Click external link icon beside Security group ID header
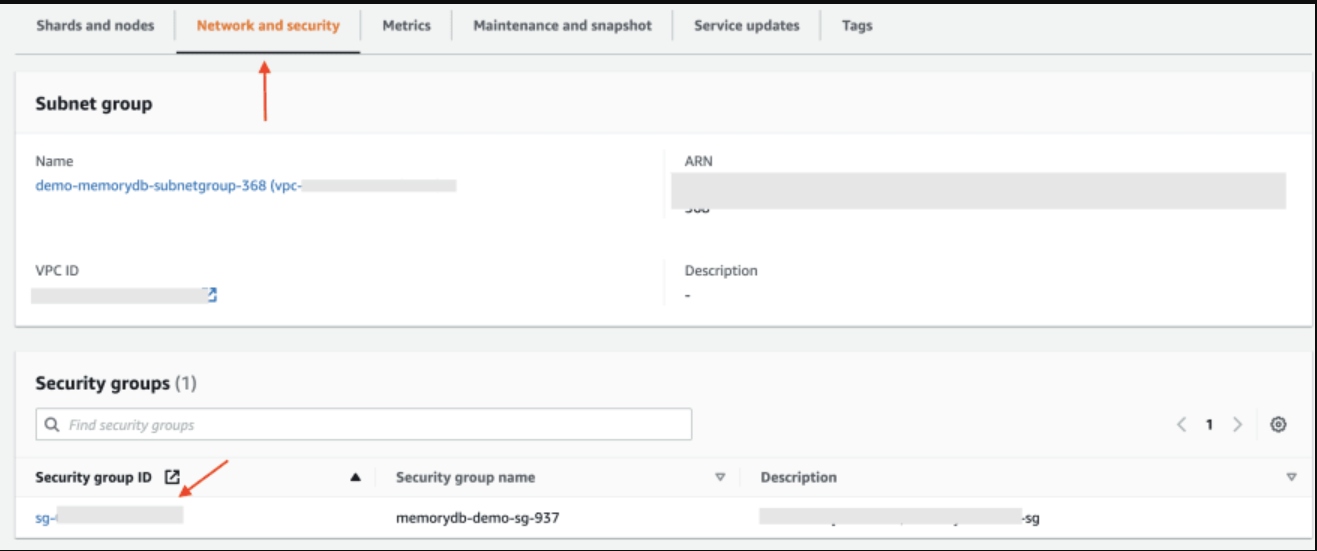The height and width of the screenshot is (551, 1317). tap(172, 478)
